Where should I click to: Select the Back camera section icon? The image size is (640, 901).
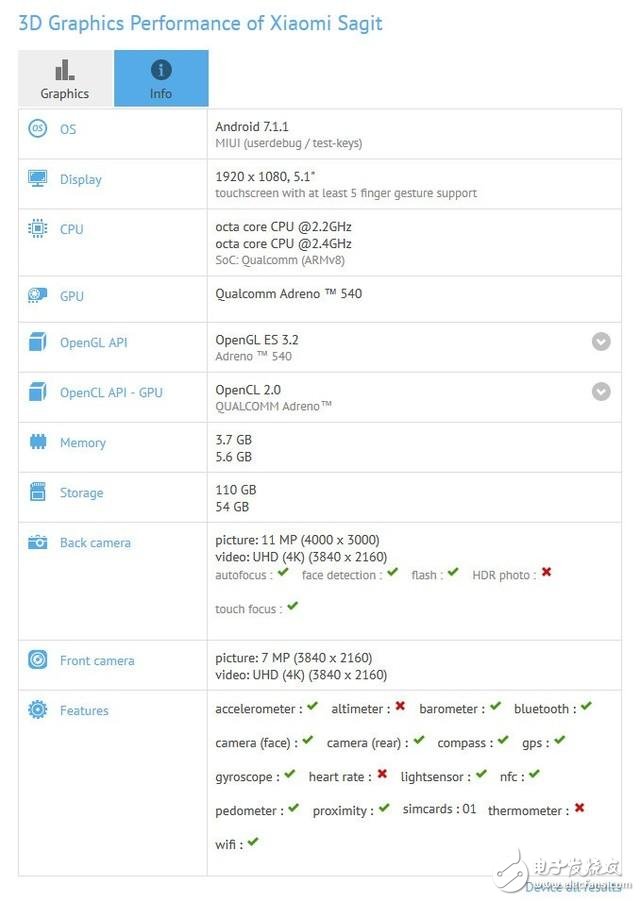tap(37, 542)
